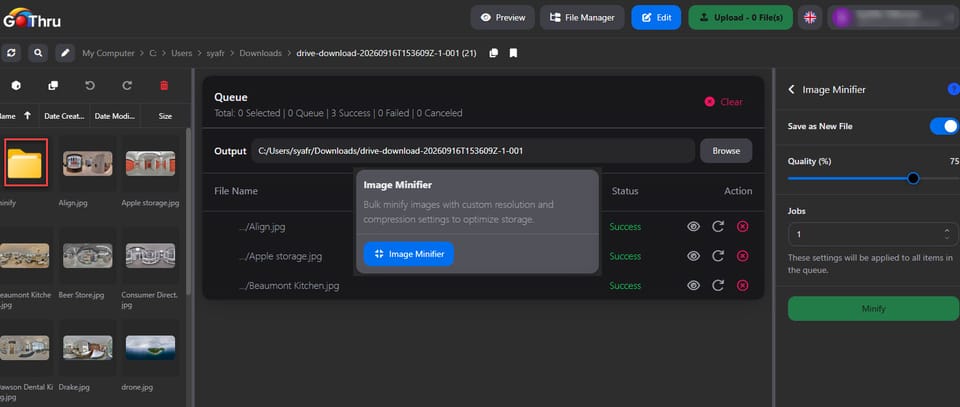Click the pencil edit path icon
Screen dimensions: 960x407
click(x=65, y=53)
